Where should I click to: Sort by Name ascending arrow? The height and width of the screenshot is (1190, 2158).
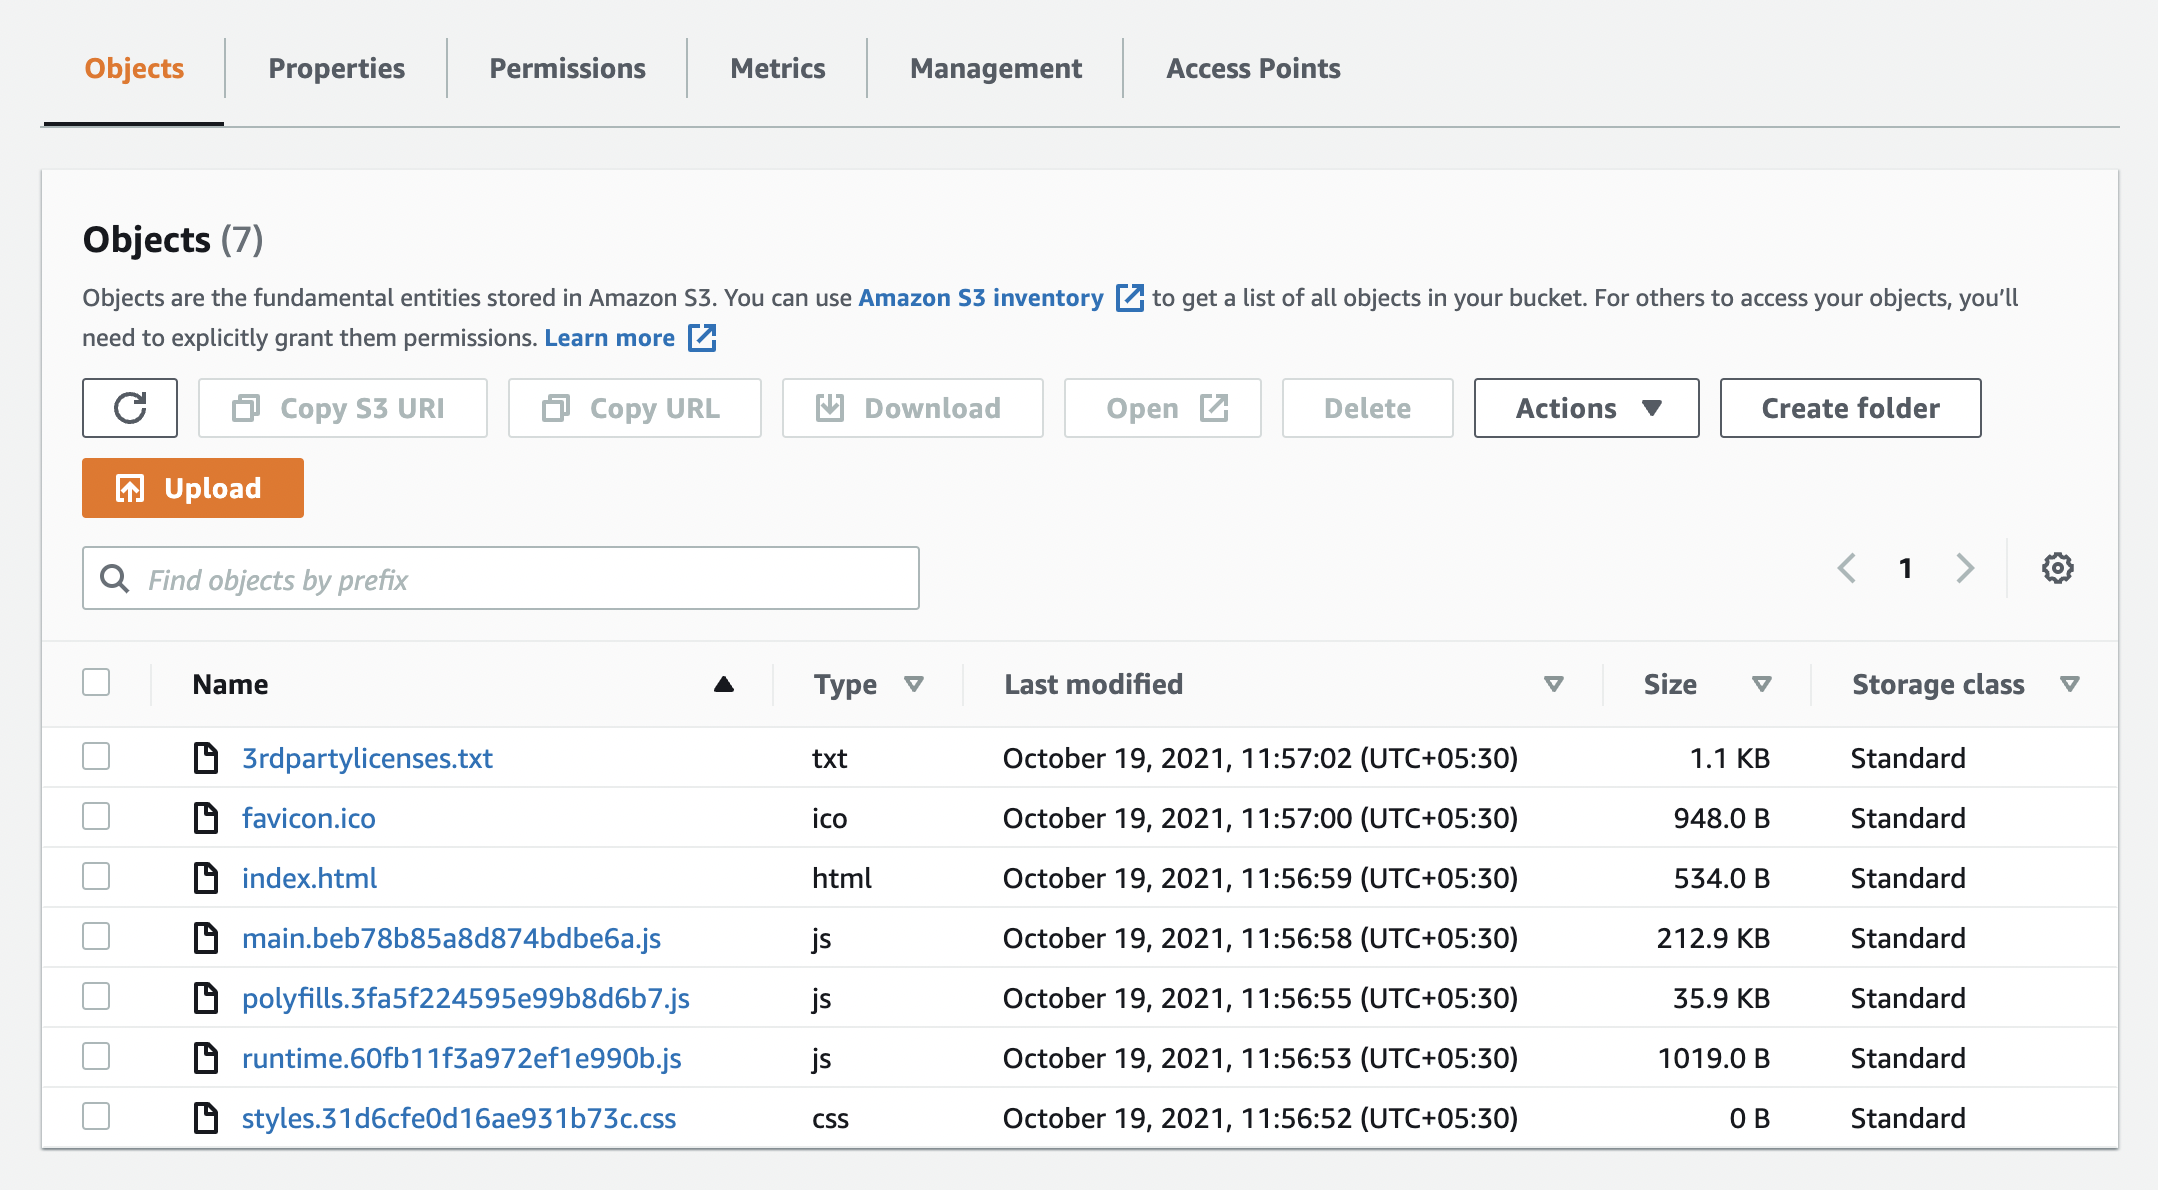(724, 684)
